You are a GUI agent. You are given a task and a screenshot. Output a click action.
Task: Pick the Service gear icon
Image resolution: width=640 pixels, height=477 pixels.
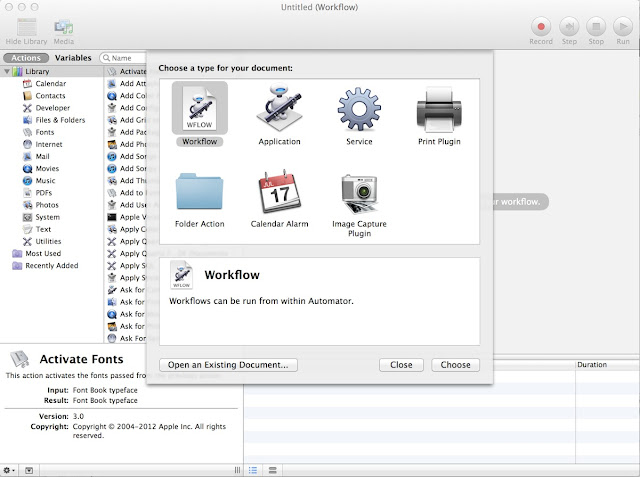tap(359, 109)
